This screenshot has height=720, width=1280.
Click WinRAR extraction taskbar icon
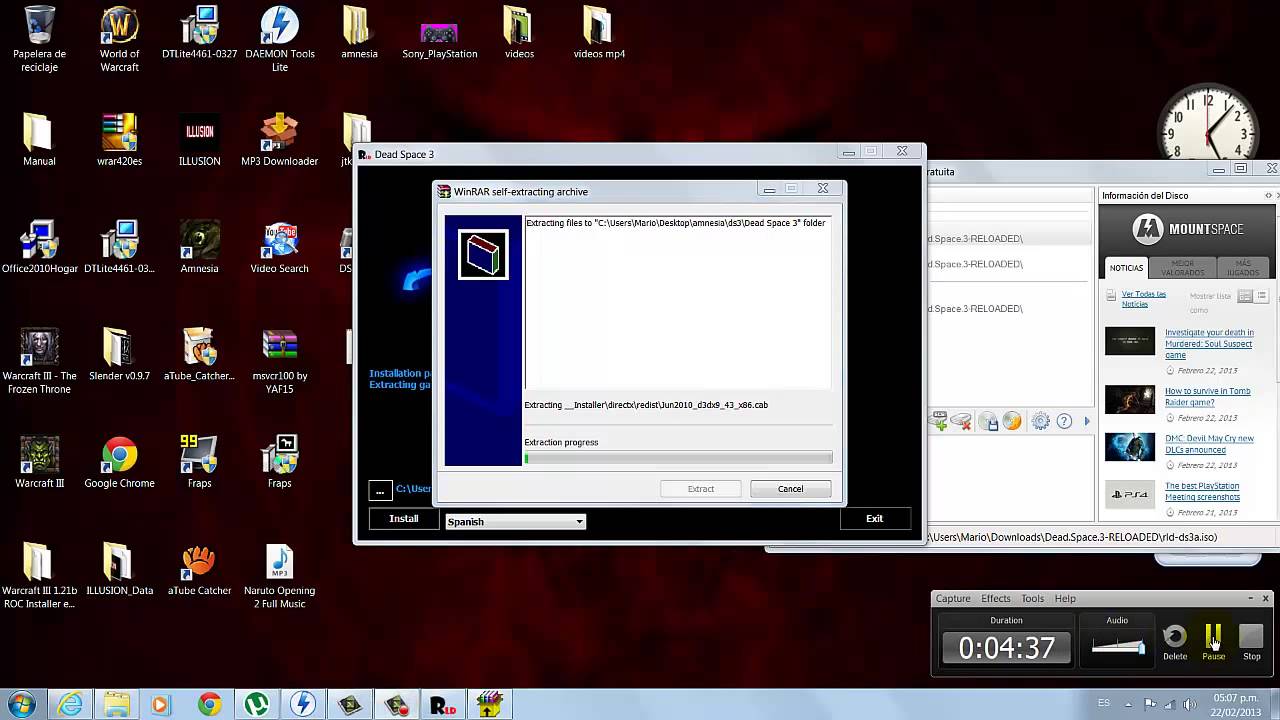(x=489, y=704)
